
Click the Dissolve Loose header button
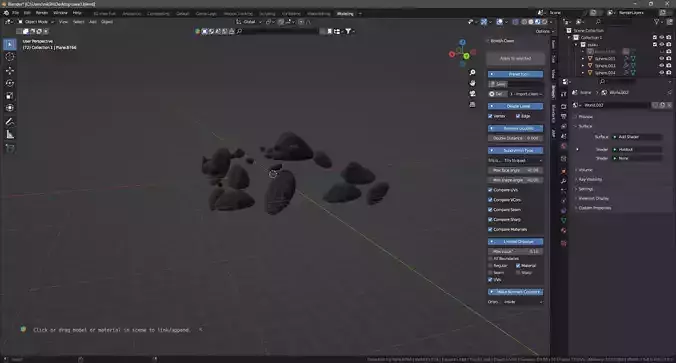[516, 106]
